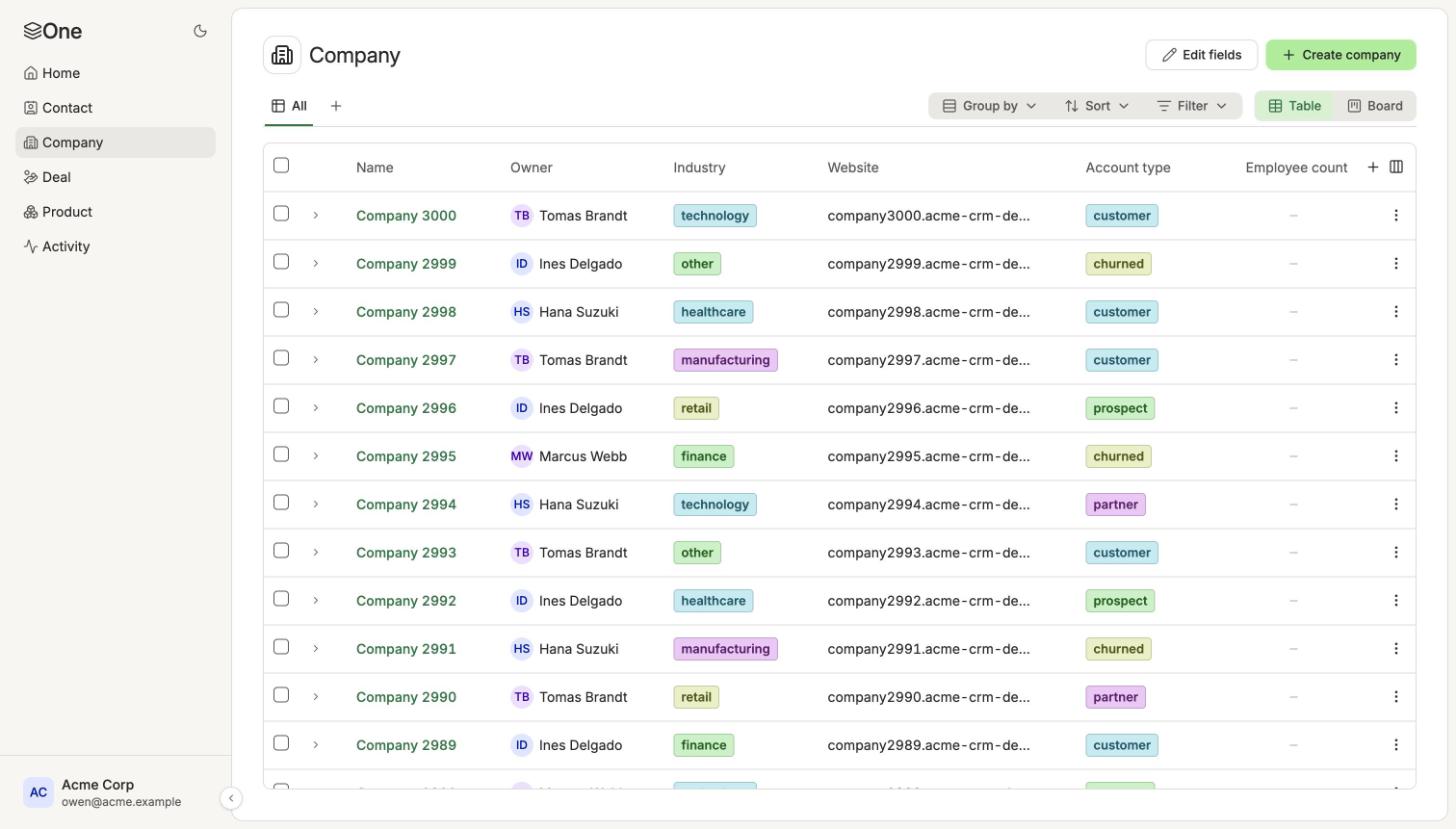This screenshot has width=1456, height=829.
Task: Open the Sort dropdown
Action: coord(1096,106)
